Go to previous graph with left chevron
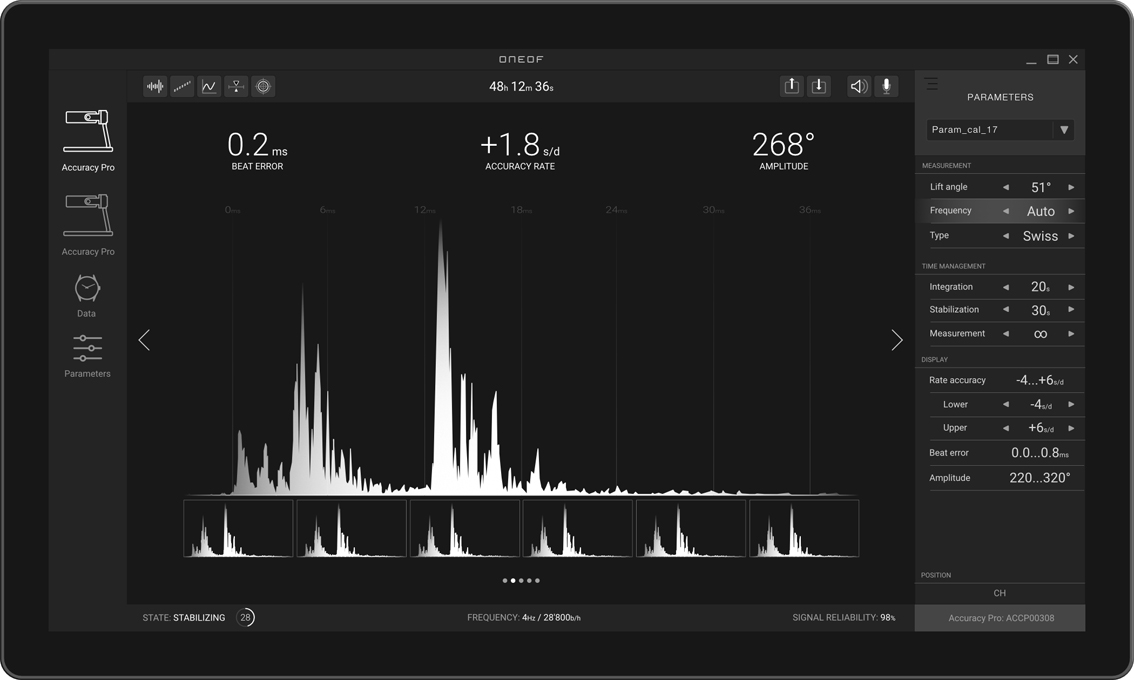 (x=144, y=341)
